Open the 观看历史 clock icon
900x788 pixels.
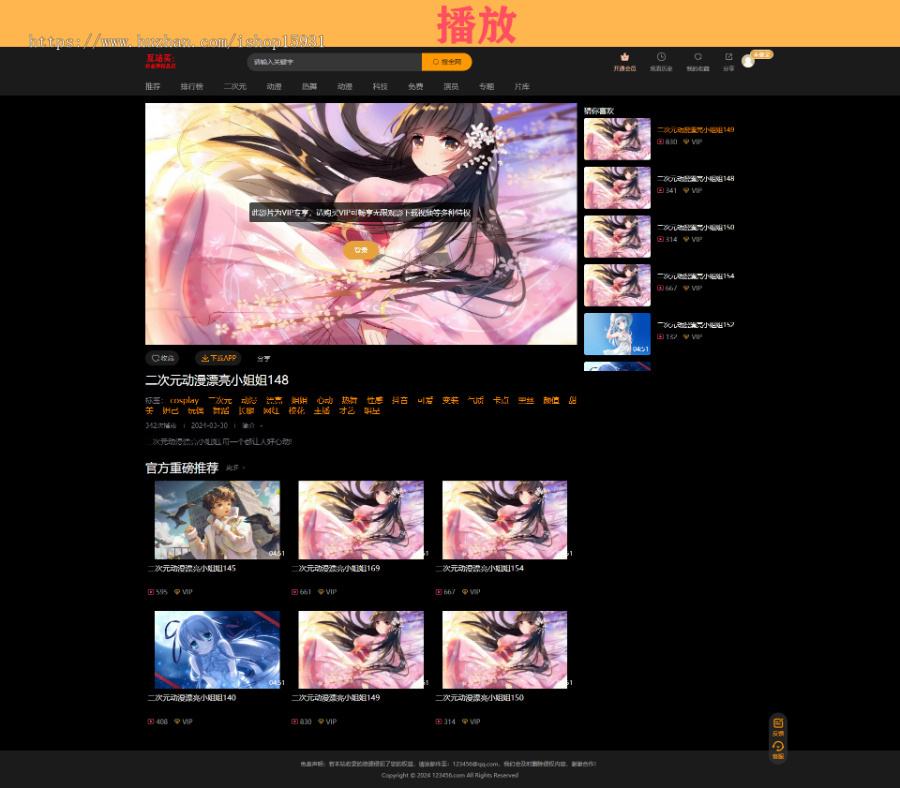[x=661, y=57]
